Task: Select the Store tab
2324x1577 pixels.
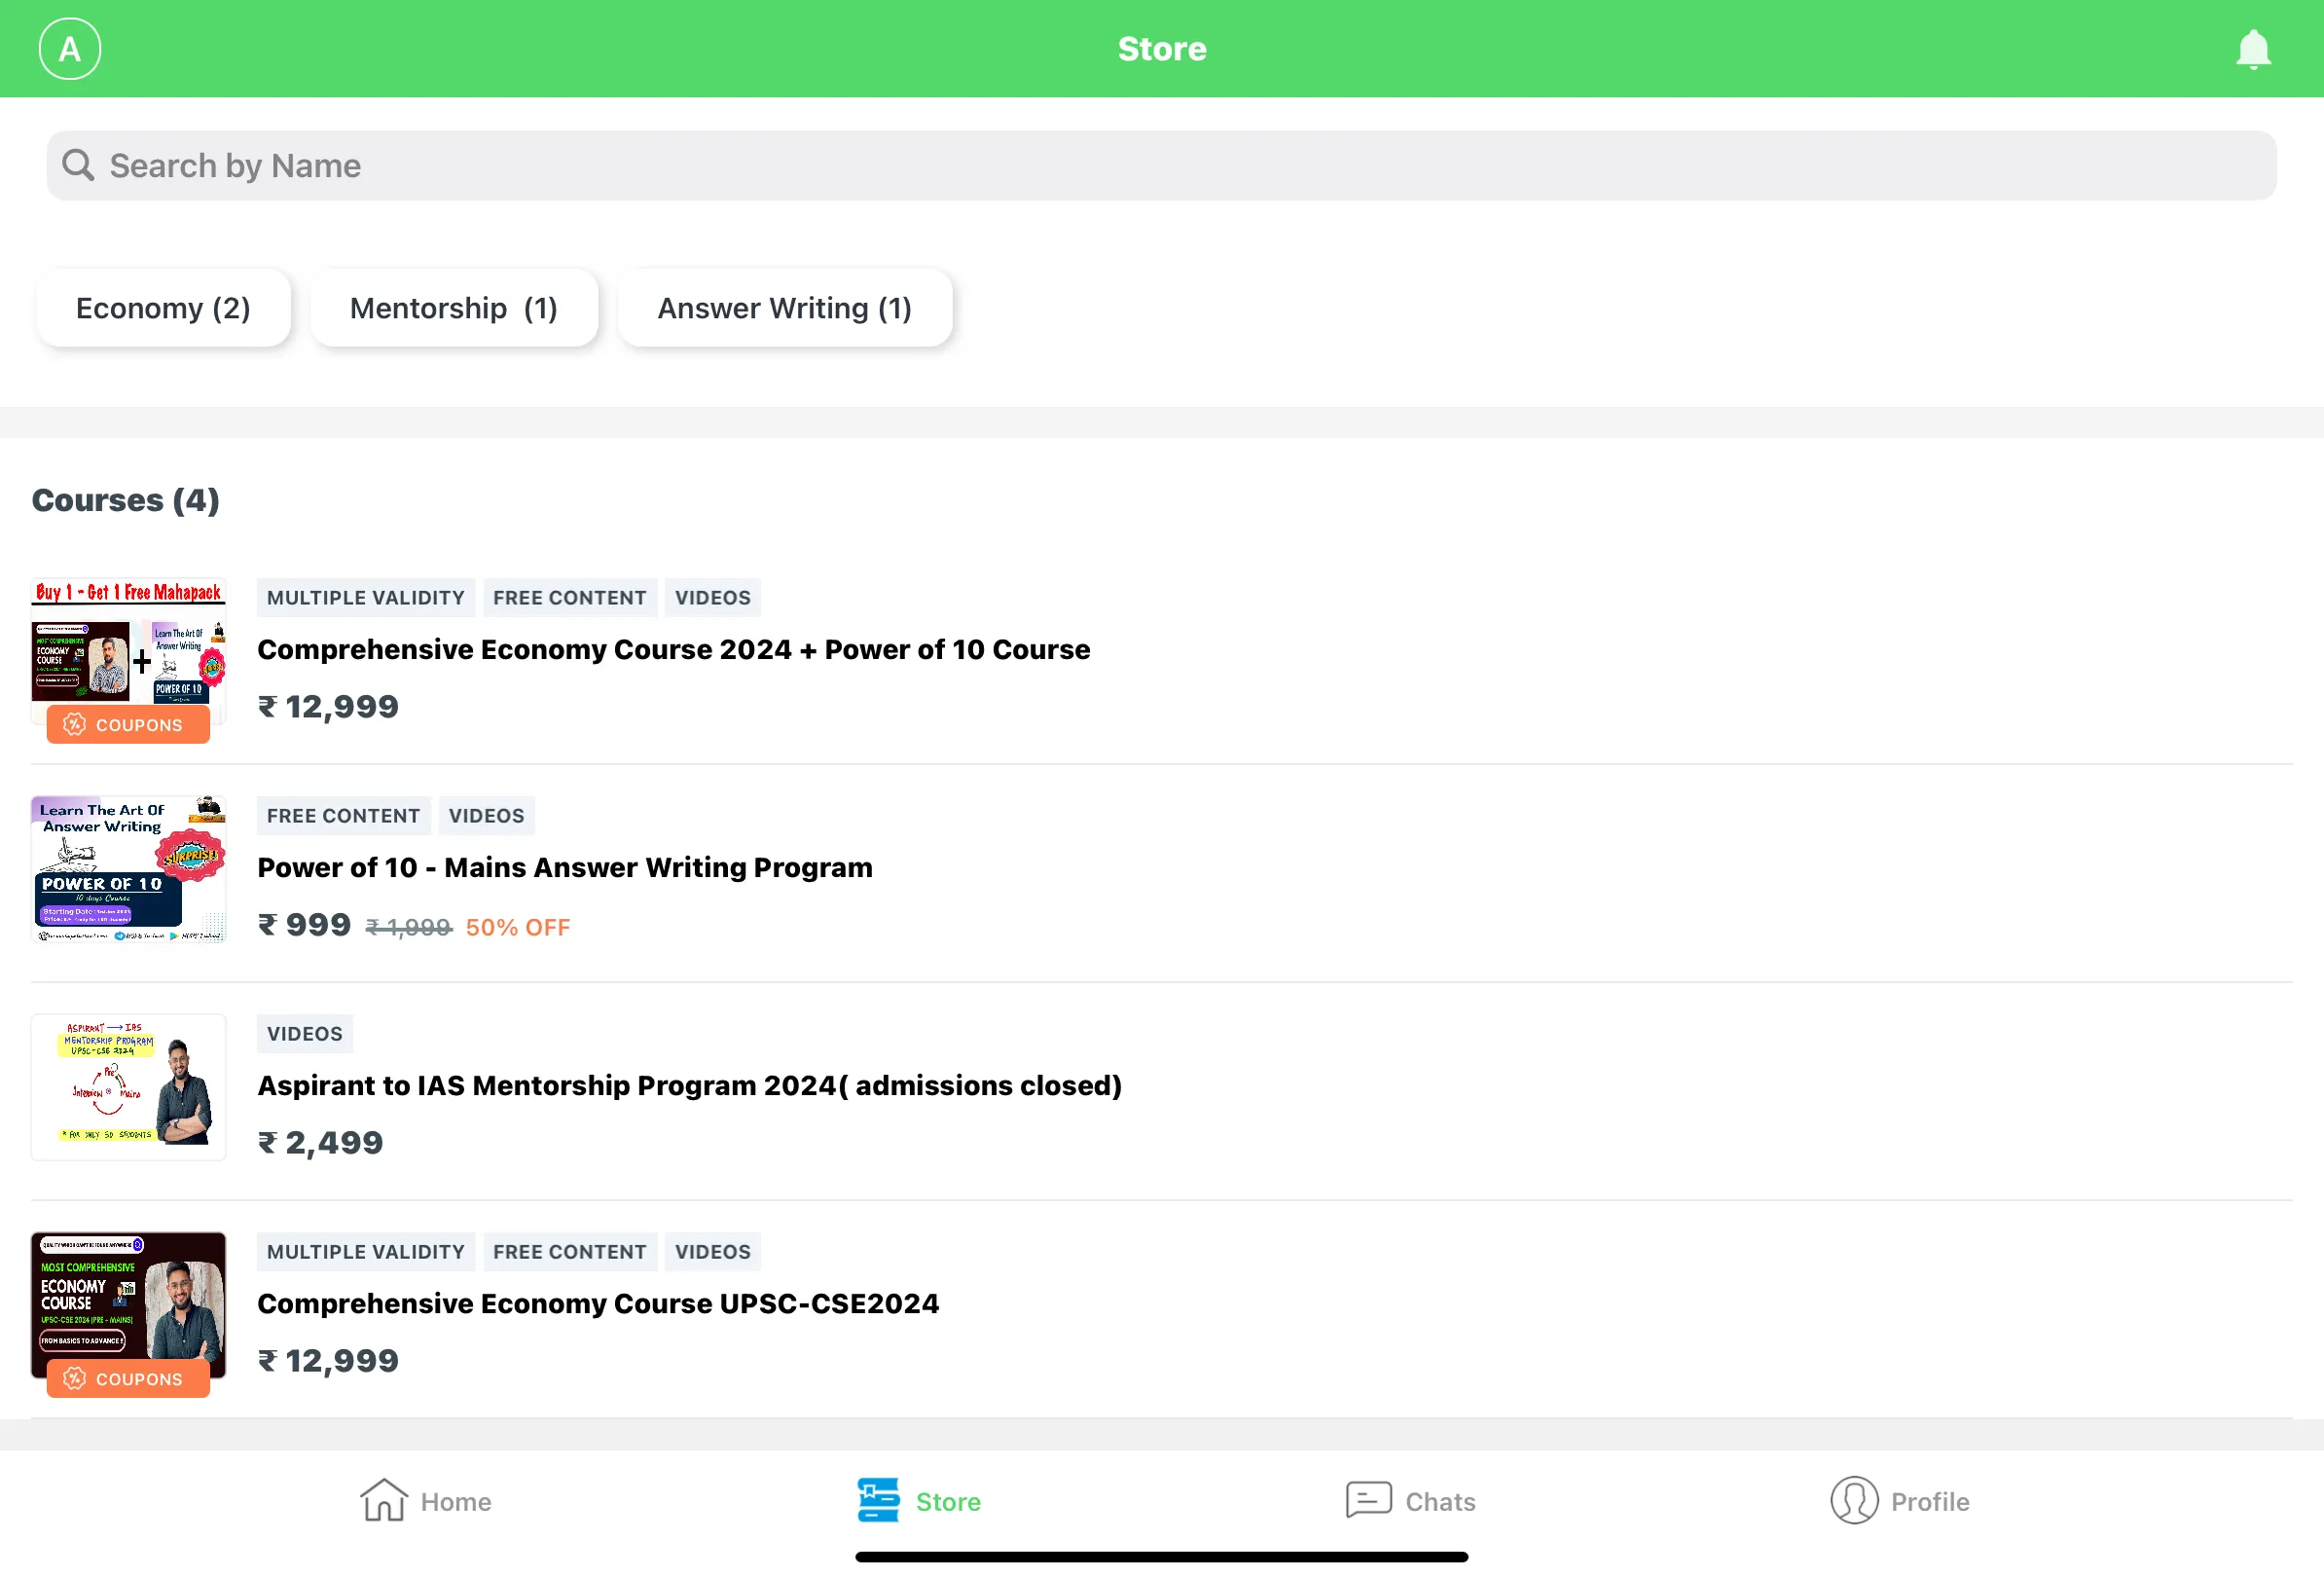Action: click(x=919, y=1501)
